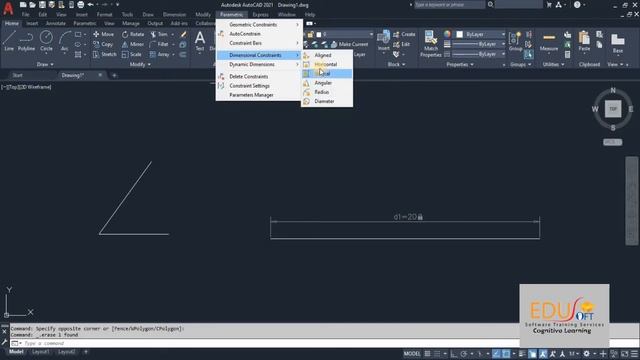Click the TOP face of ViewCube
This screenshot has height=360, width=640.
[x=613, y=109]
